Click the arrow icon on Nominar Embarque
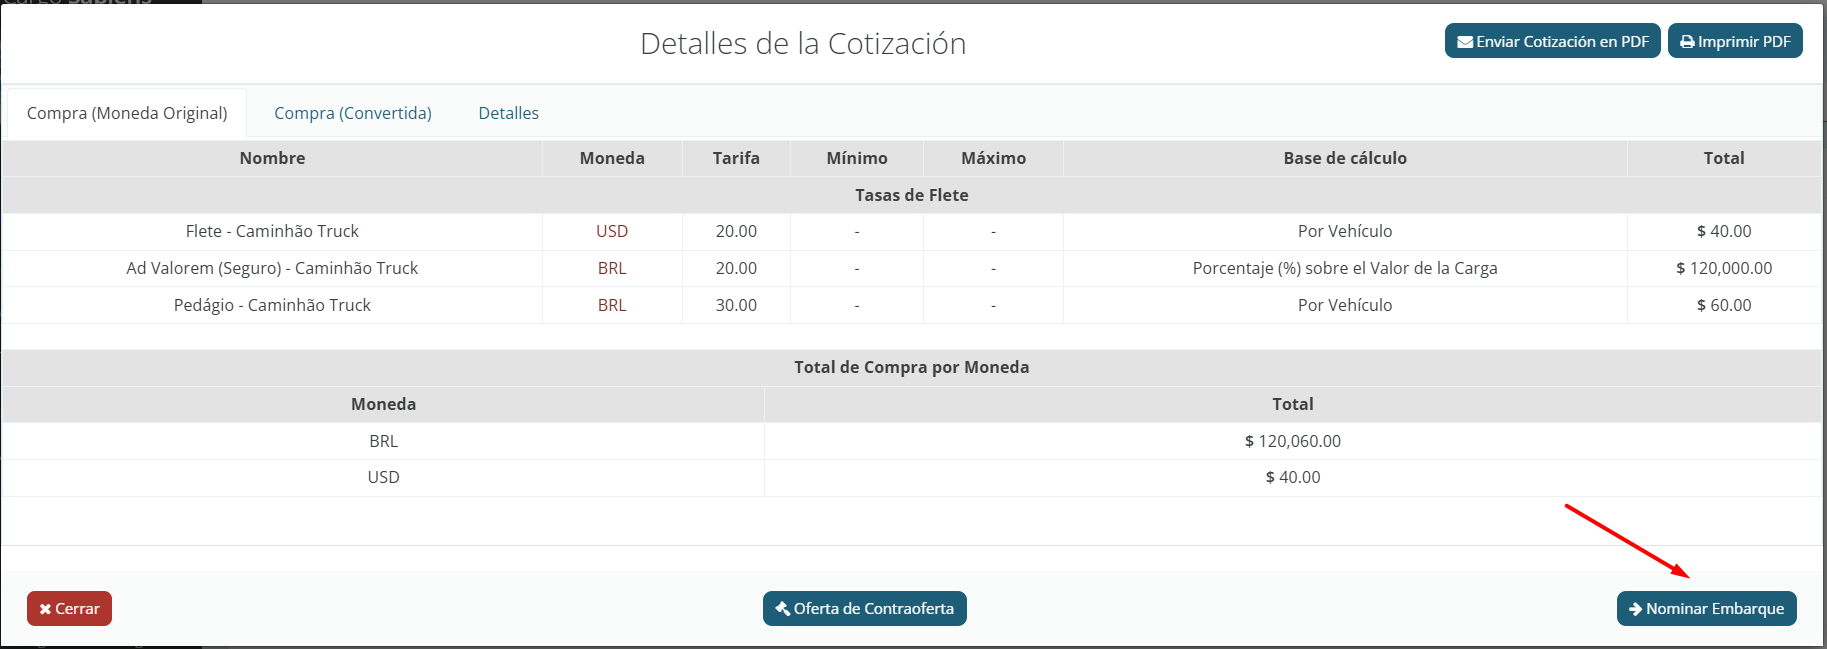This screenshot has width=1827, height=649. click(1635, 609)
